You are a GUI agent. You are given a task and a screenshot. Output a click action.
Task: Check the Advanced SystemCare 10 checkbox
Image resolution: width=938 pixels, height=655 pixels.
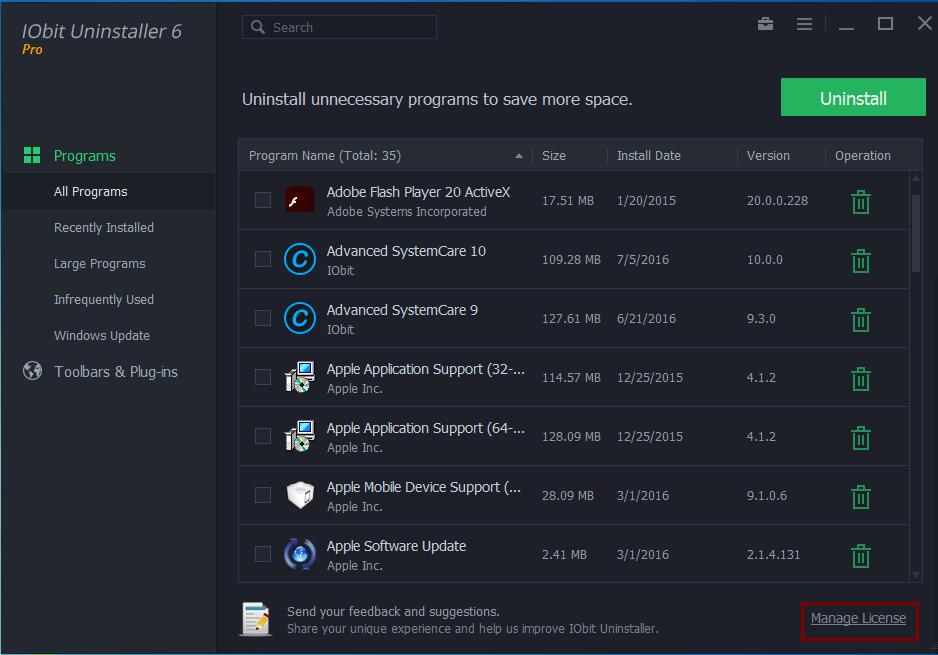263,259
